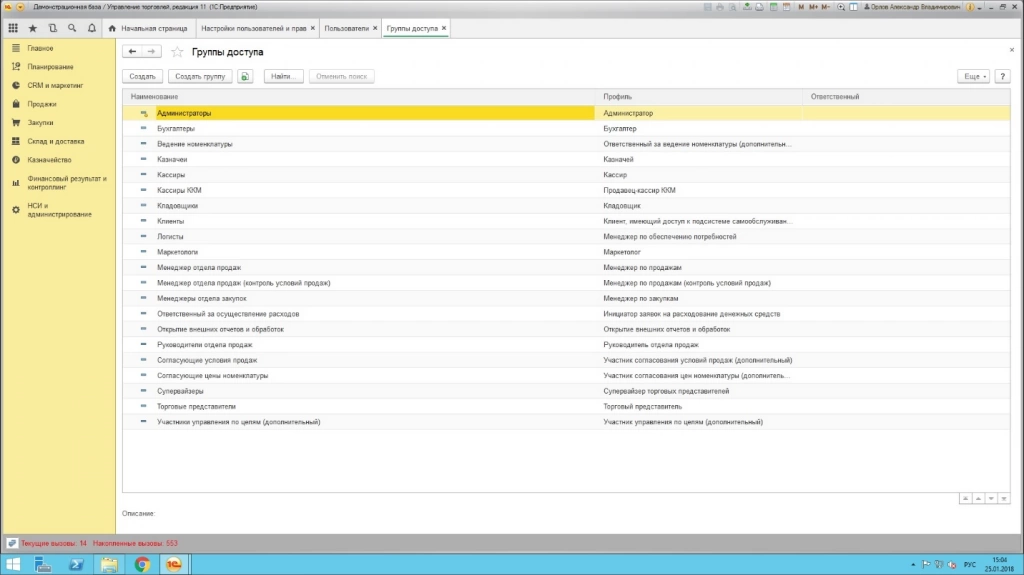Move down one row with list arrow
The width and height of the screenshot is (1024, 575).
(x=991, y=499)
